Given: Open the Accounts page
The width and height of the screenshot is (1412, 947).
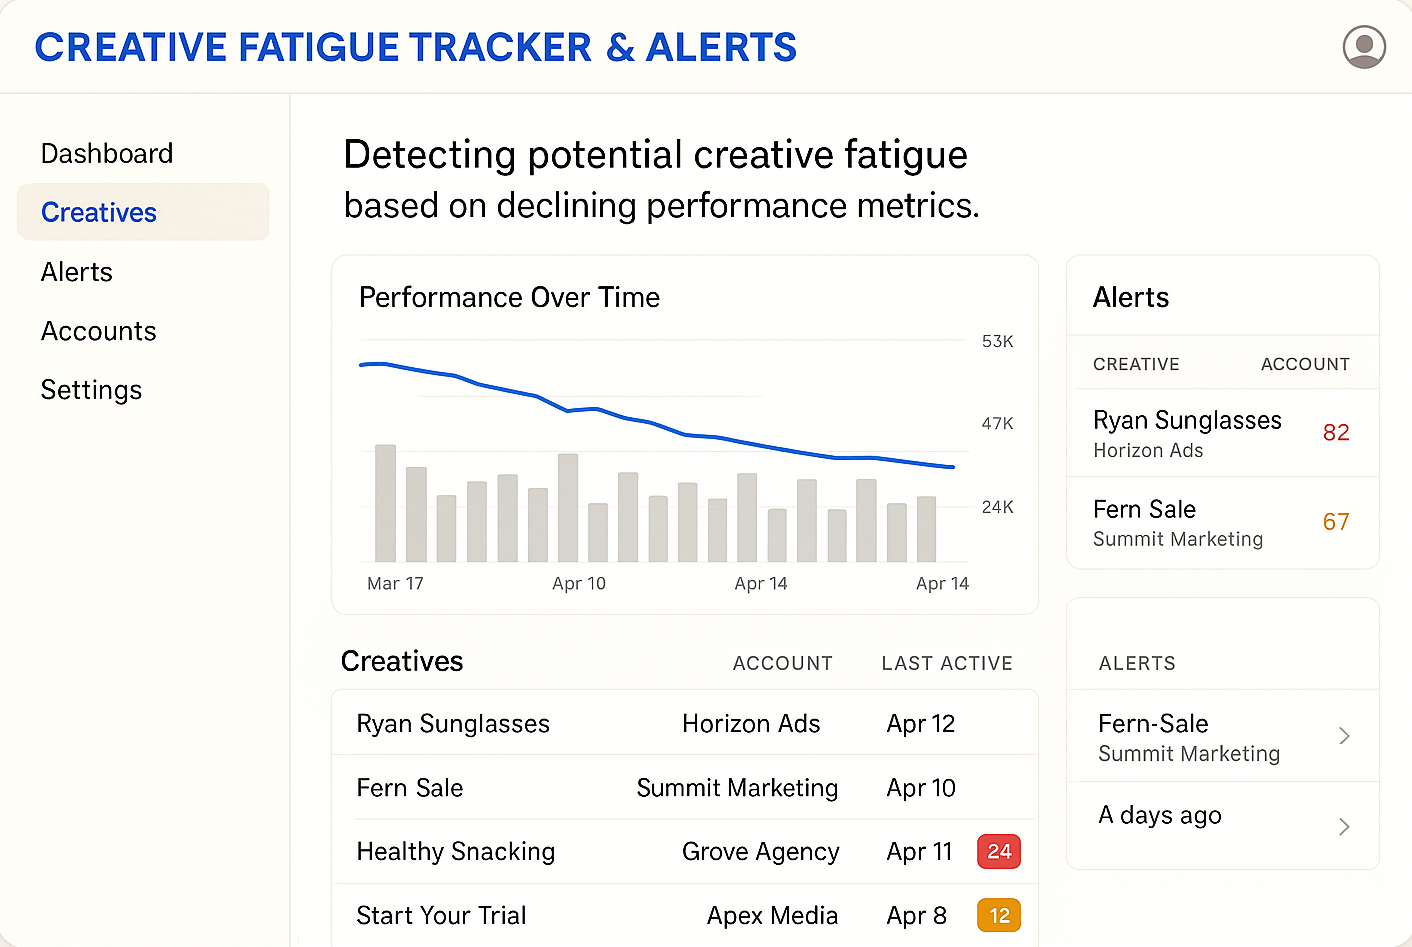Looking at the screenshot, I should point(98,331).
